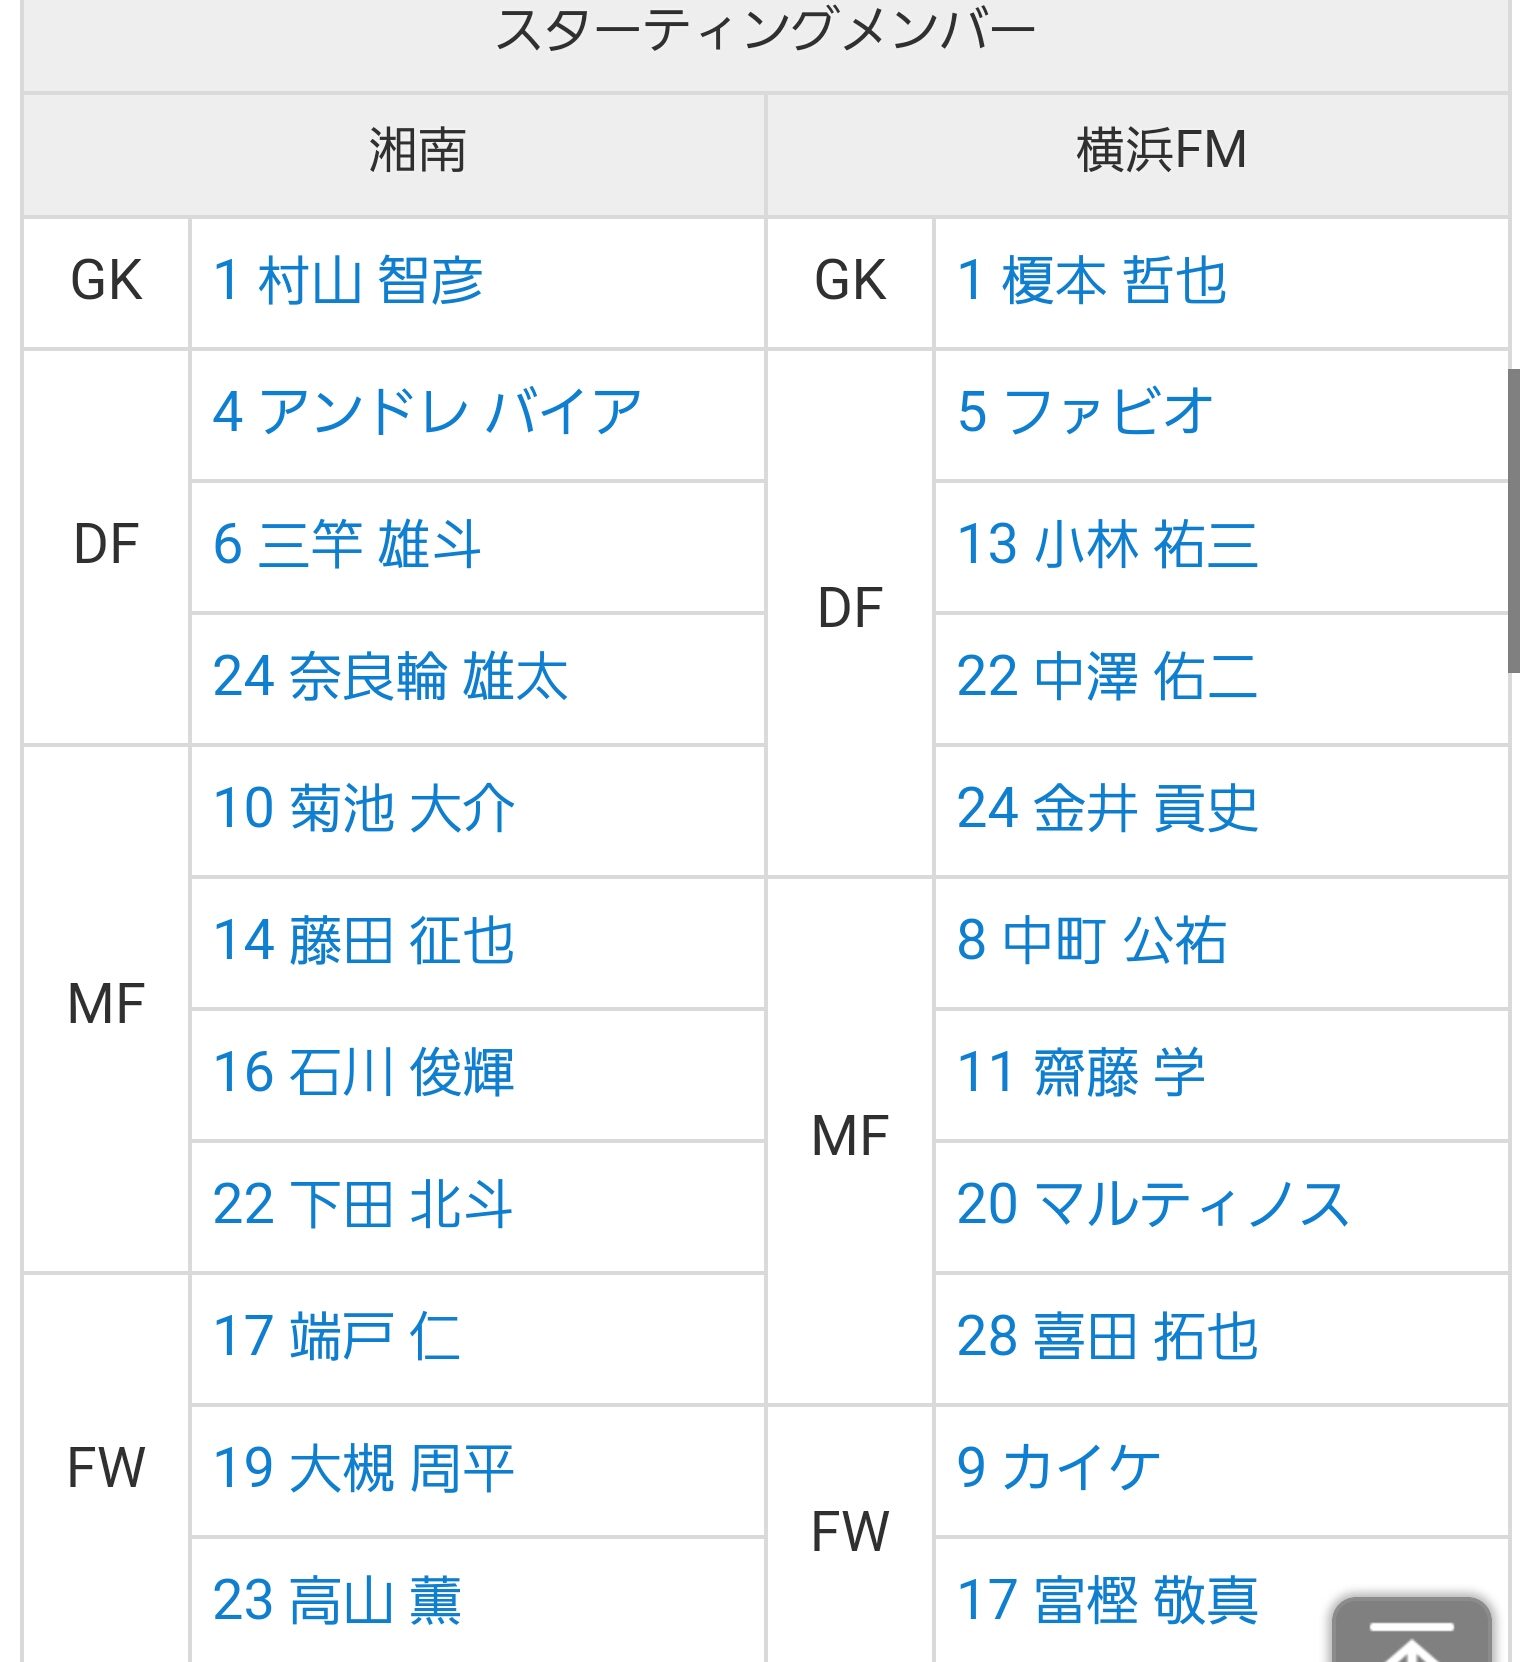The width and height of the screenshot is (1532, 1662).
Task: Open 金井 貢史 player link
Action: click(x=1107, y=809)
